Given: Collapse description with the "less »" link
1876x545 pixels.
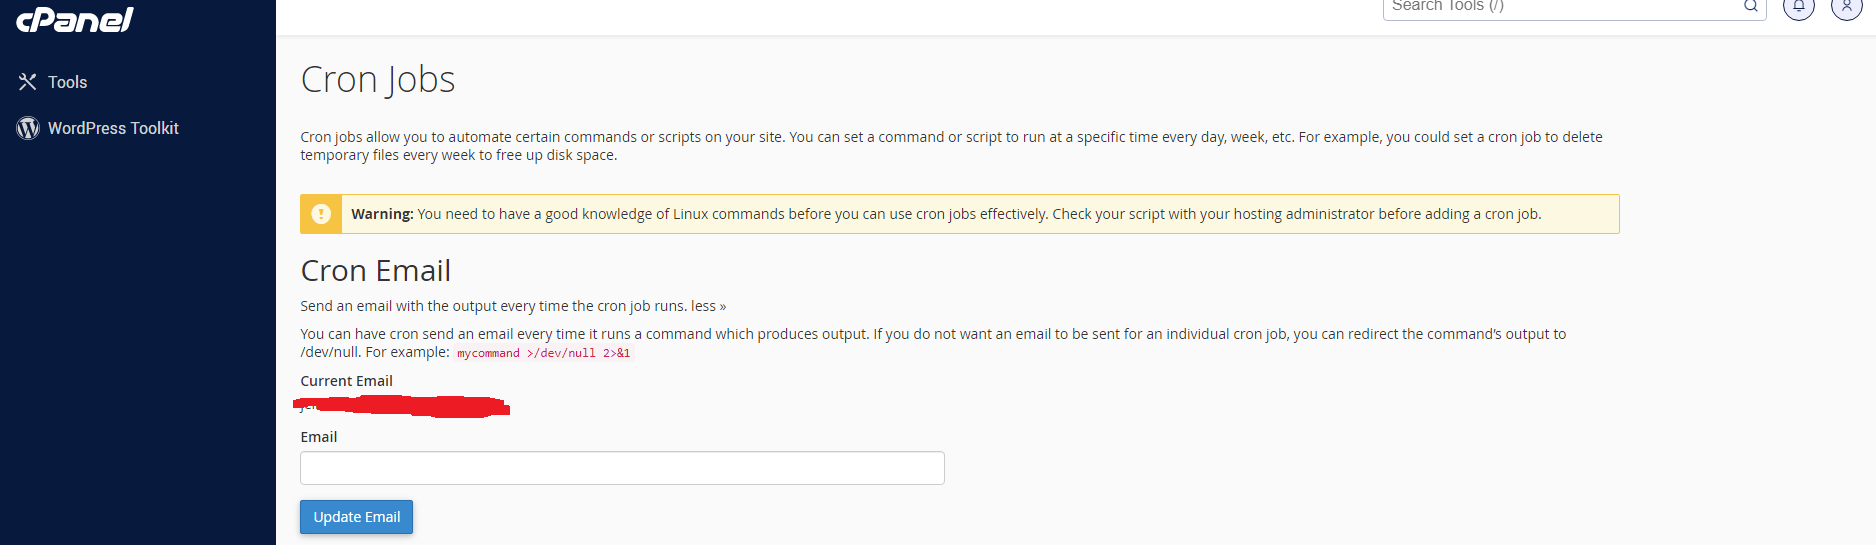Looking at the screenshot, I should (x=708, y=306).
